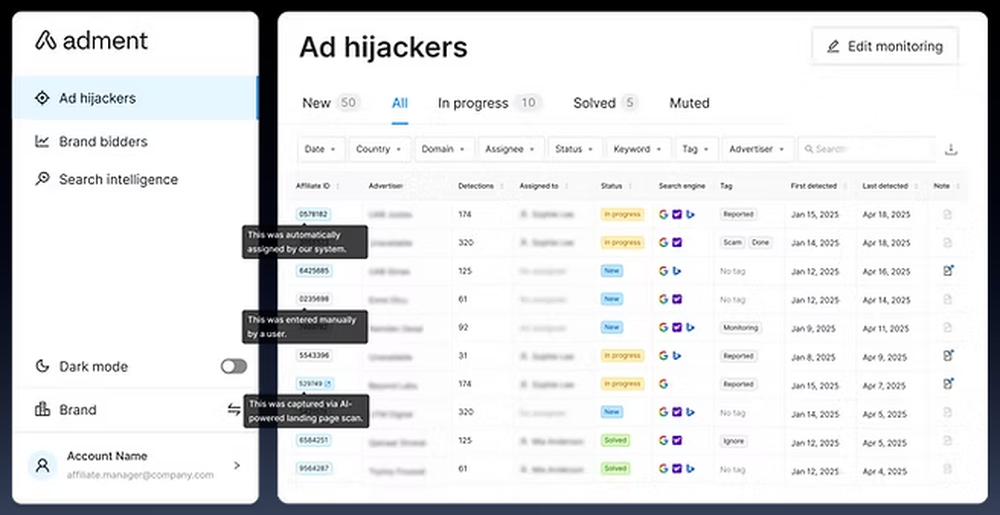This screenshot has height=515, width=1000.
Task: Switch to the All tab
Action: click(400, 103)
